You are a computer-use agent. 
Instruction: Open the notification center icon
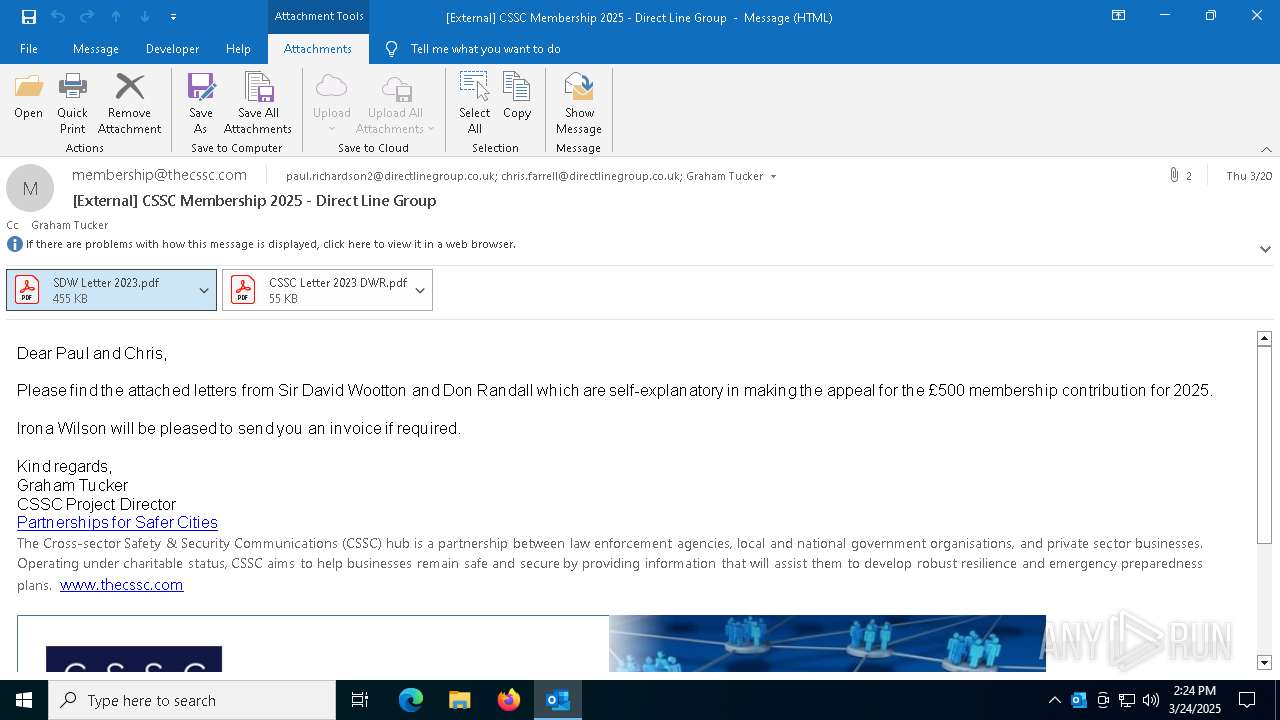[x=1247, y=700]
